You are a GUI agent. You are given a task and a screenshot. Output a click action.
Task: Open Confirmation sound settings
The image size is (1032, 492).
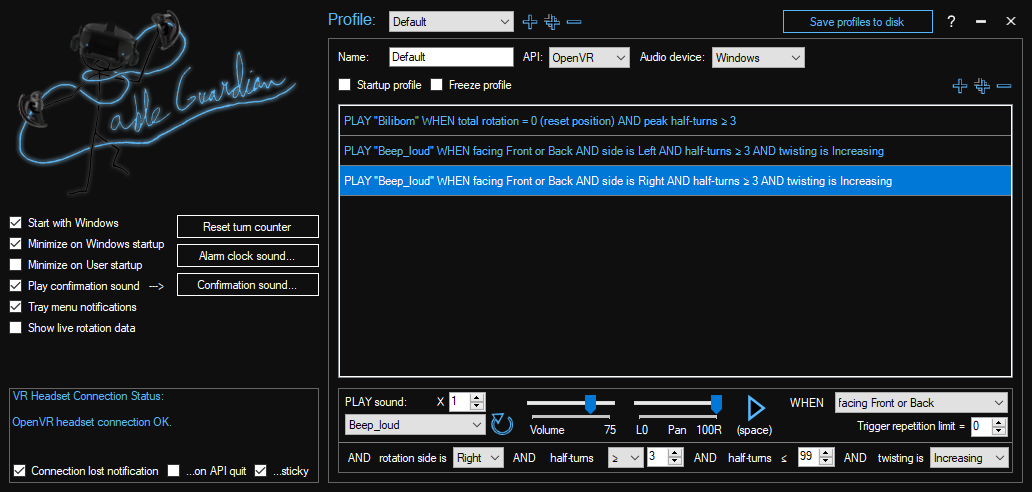pos(247,285)
